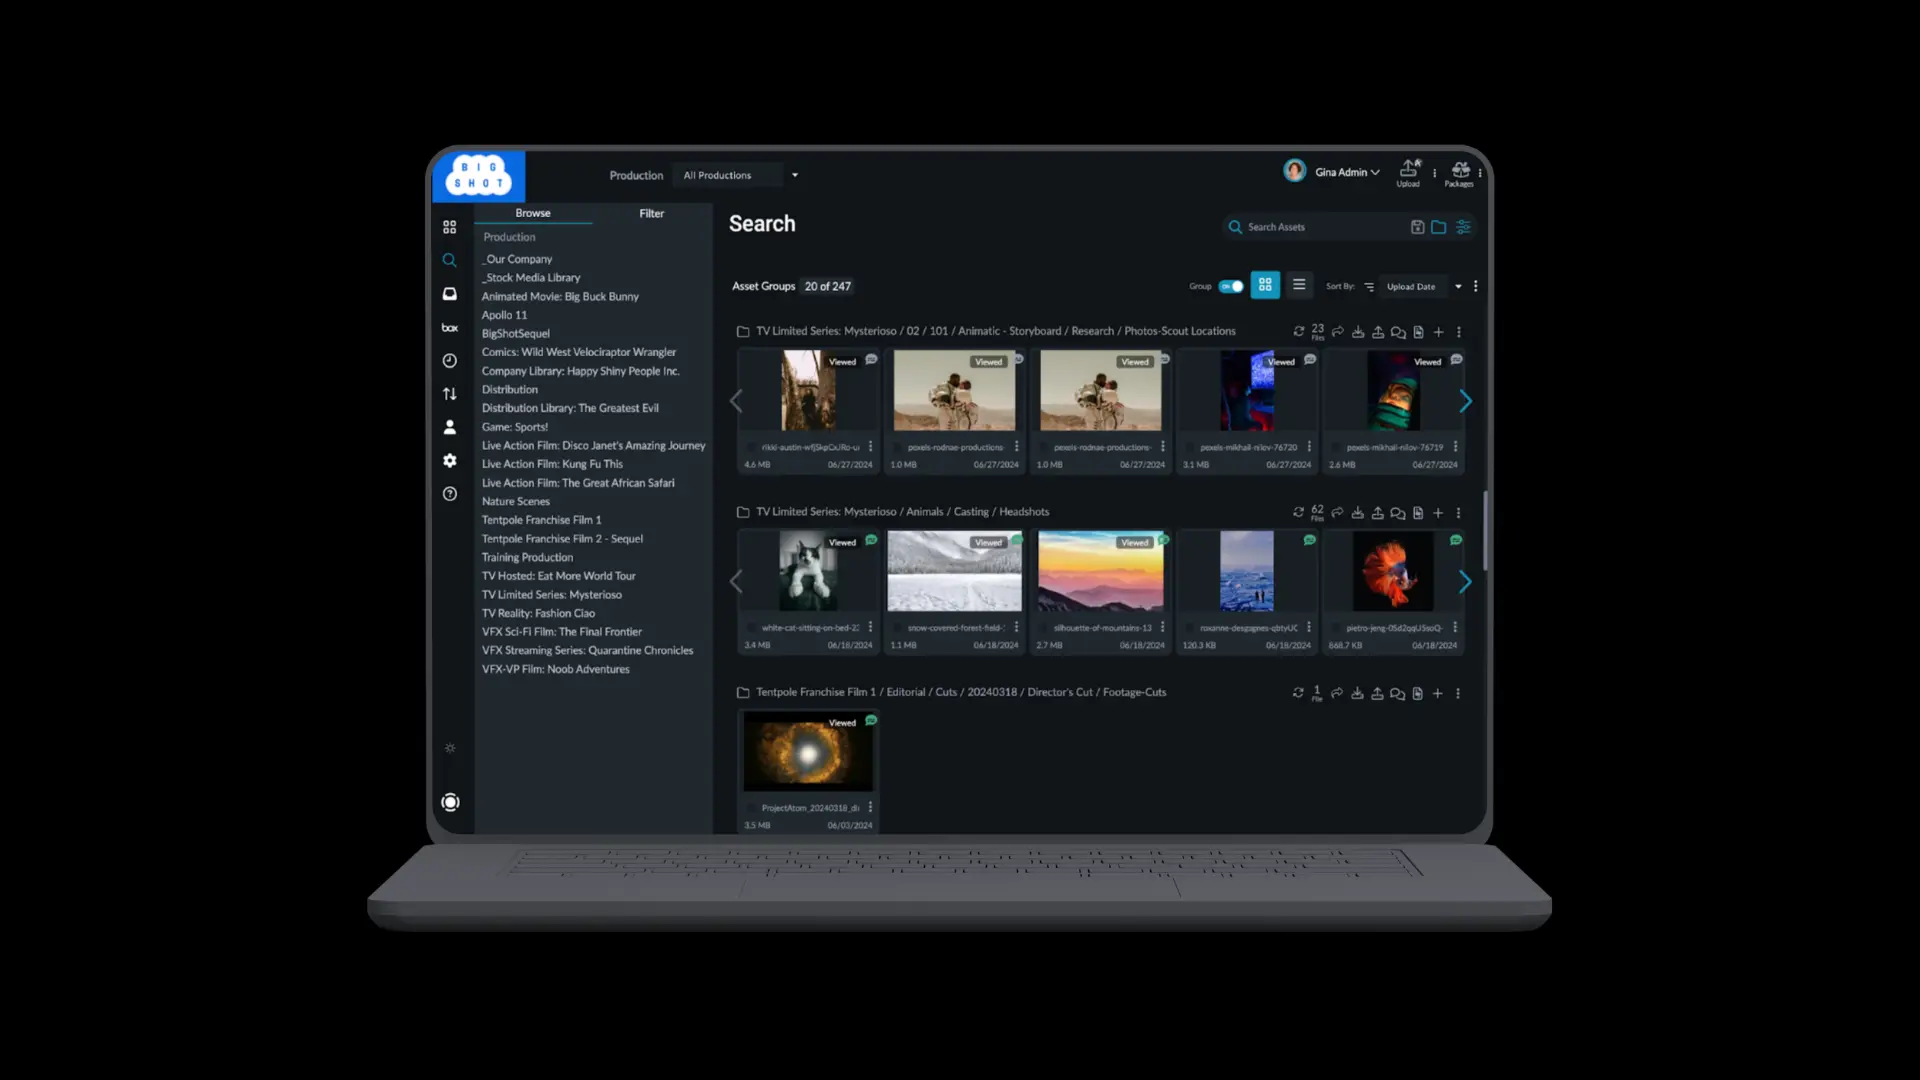Click the add plus icon for Footage-Cuts group
The height and width of the screenshot is (1080, 1920).
1437,693
